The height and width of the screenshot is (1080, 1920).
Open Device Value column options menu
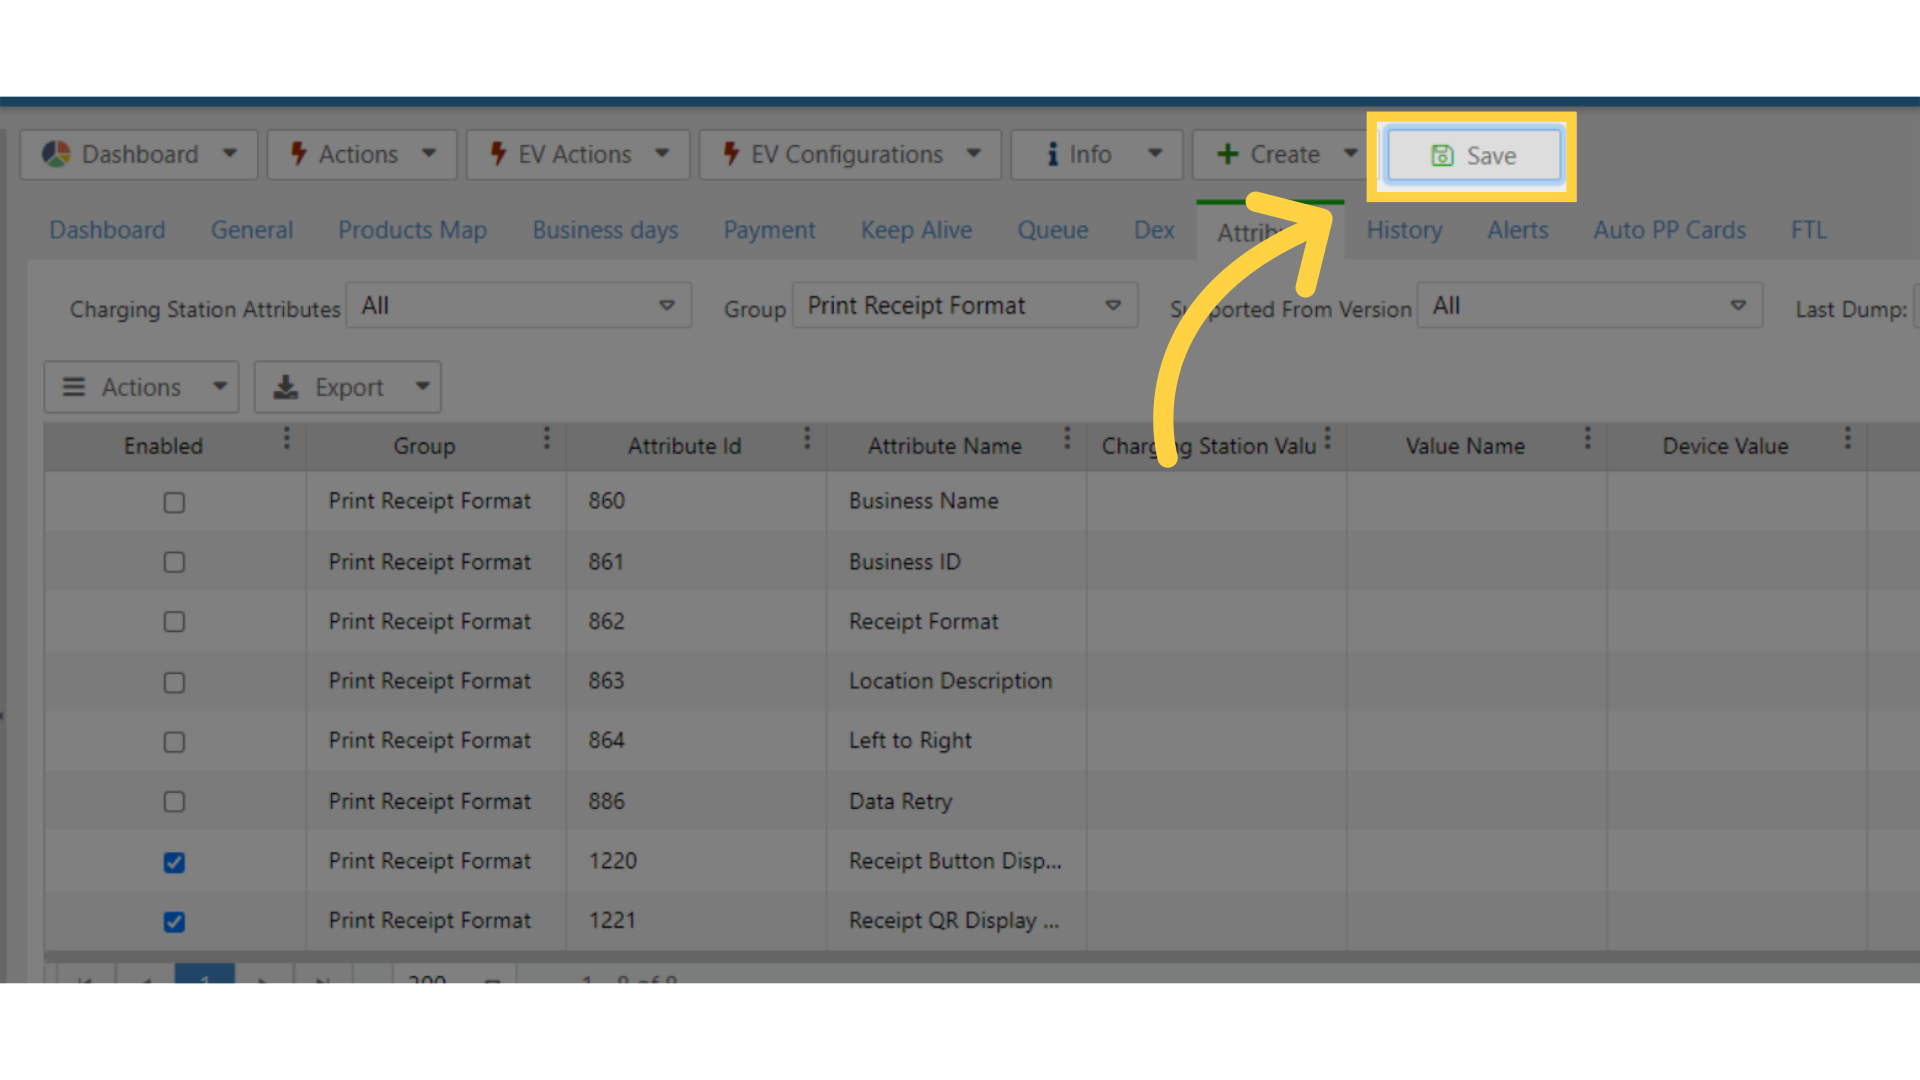[x=1847, y=438]
